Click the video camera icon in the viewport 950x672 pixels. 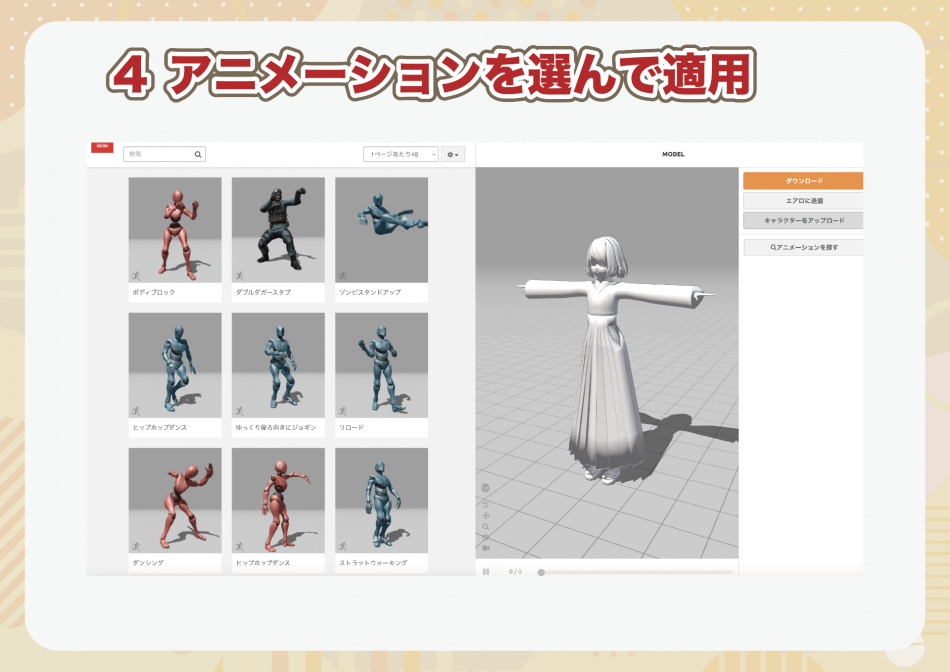coord(485,548)
